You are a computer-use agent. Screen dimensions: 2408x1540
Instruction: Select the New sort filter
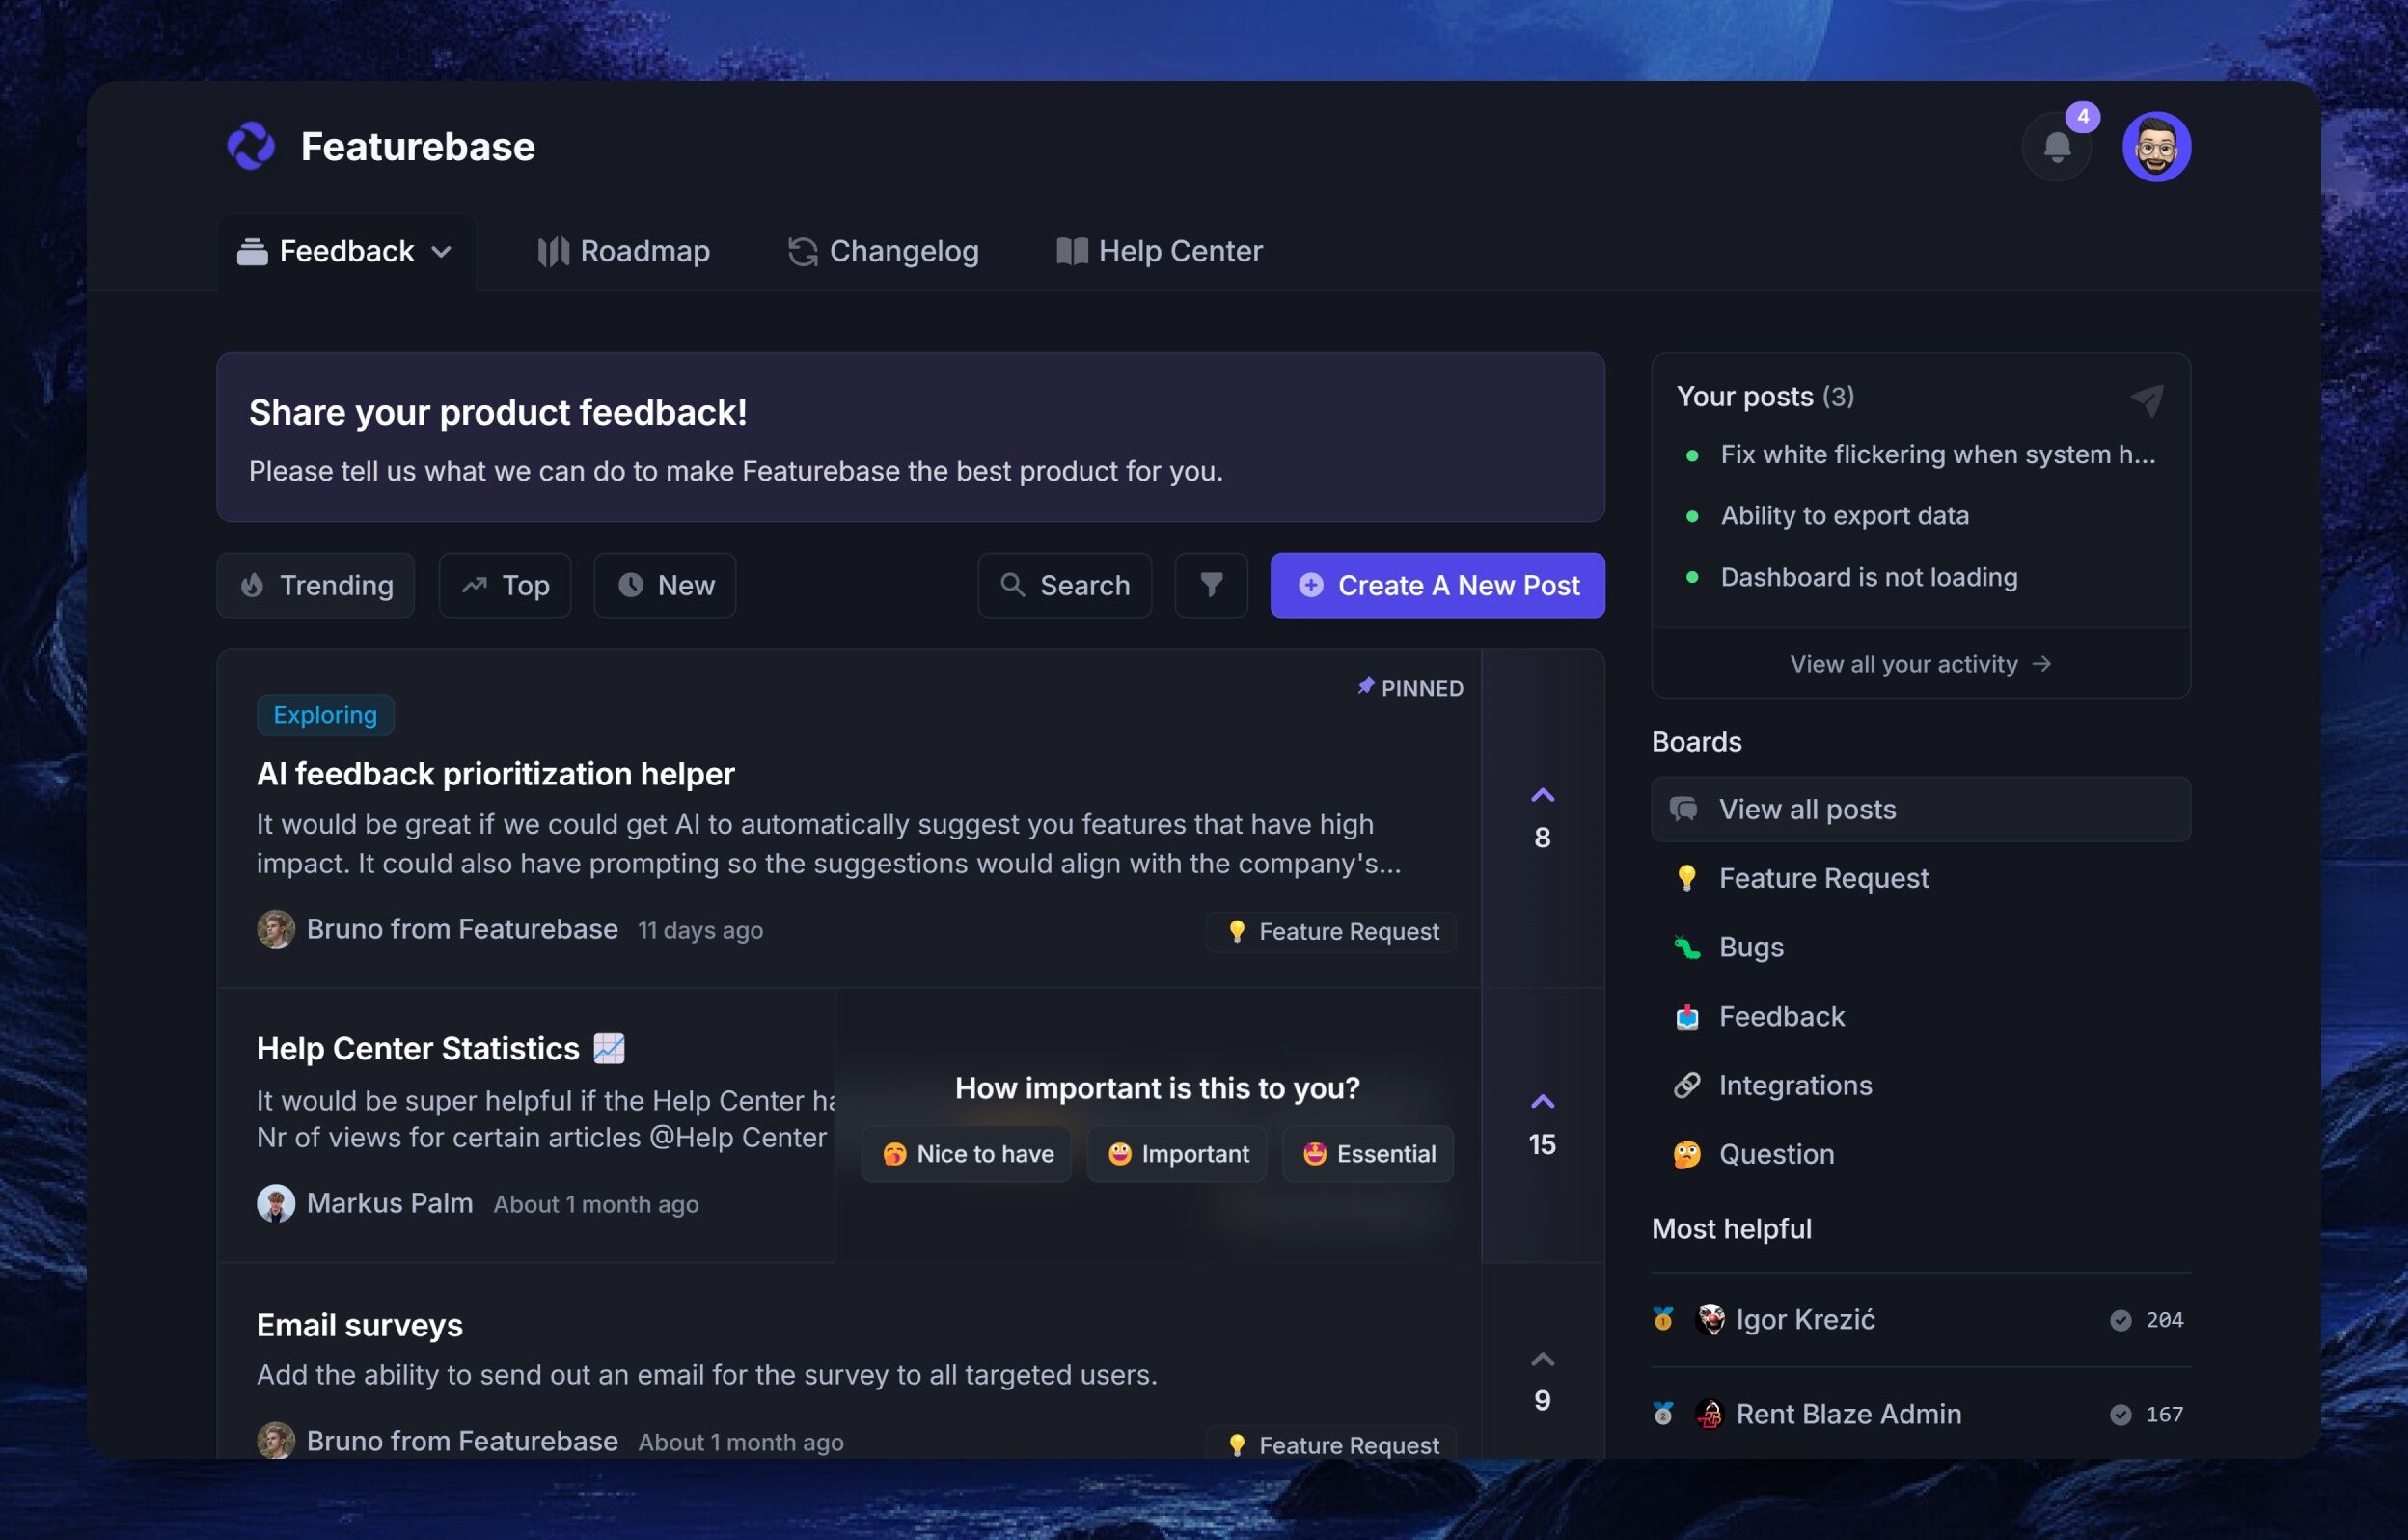pyautogui.click(x=664, y=585)
